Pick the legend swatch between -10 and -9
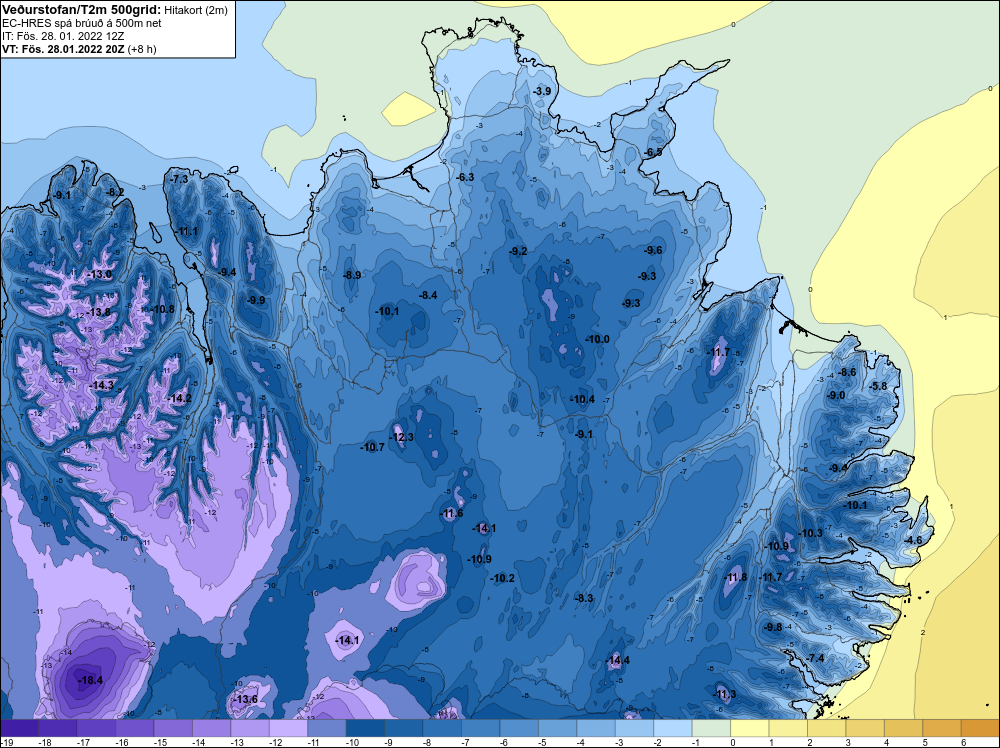 pyautogui.click(x=365, y=728)
